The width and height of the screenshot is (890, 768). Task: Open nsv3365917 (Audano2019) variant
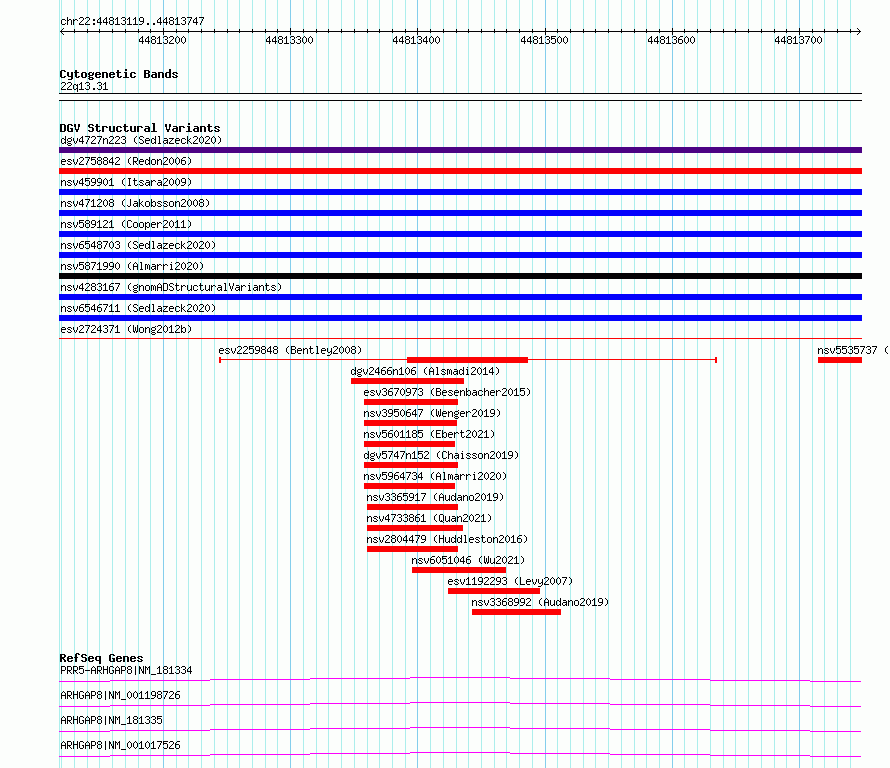click(x=435, y=497)
